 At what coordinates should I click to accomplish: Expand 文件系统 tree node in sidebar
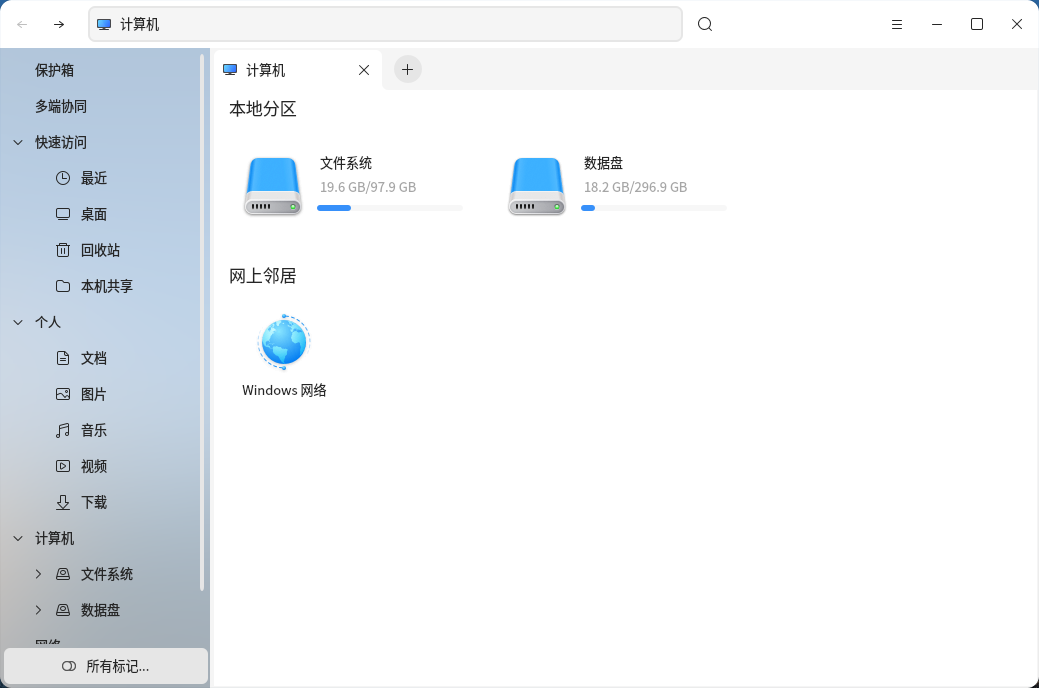(x=38, y=574)
